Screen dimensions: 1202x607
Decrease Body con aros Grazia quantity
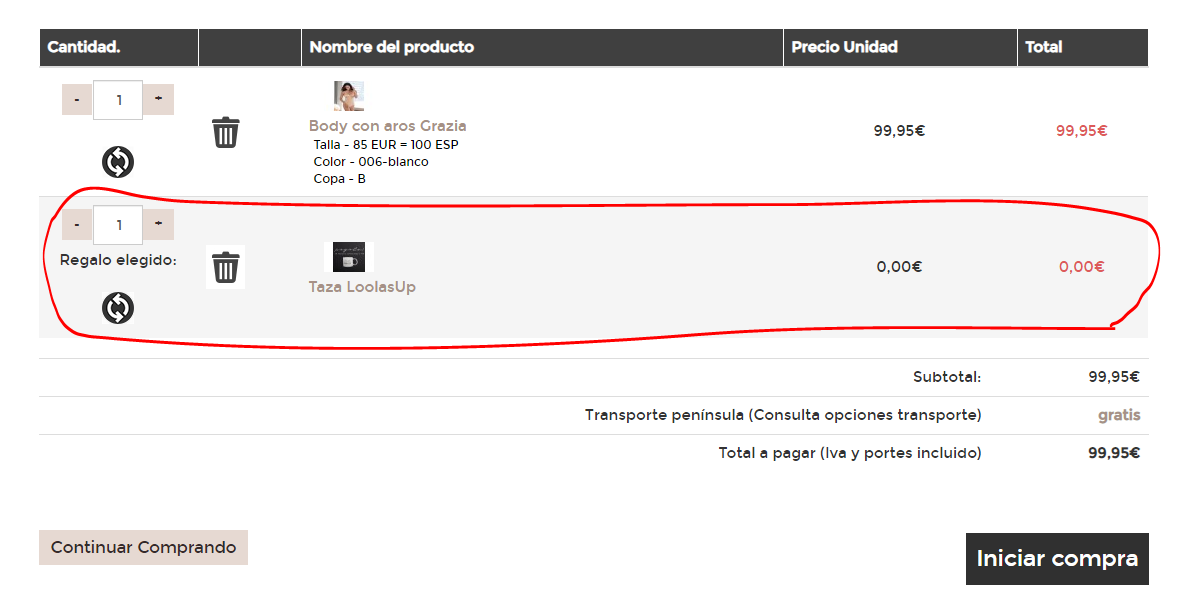point(77,100)
